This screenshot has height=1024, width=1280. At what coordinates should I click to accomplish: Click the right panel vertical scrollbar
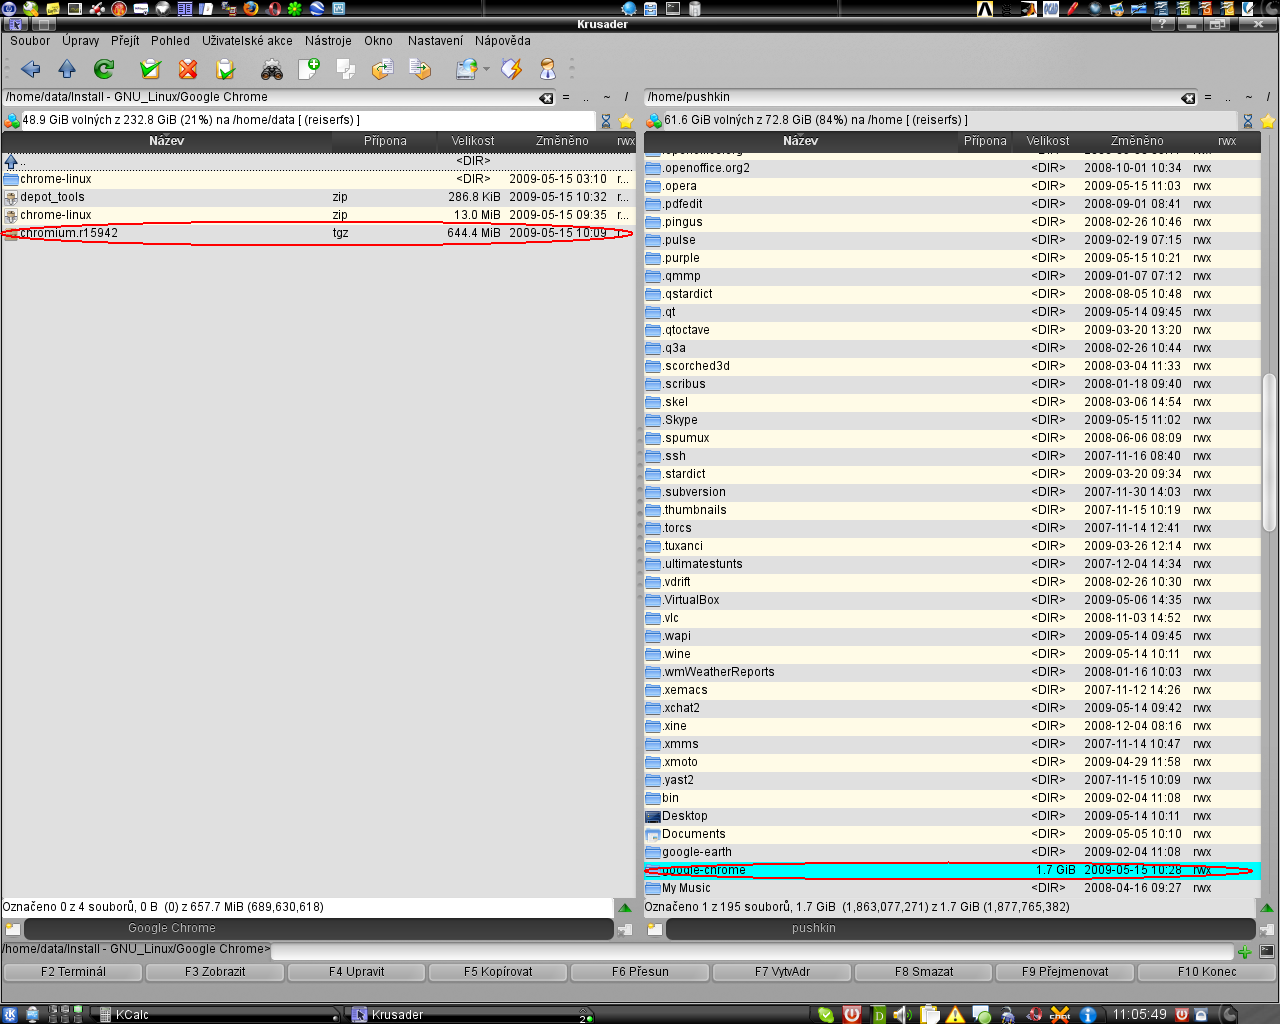[x=1269, y=451]
